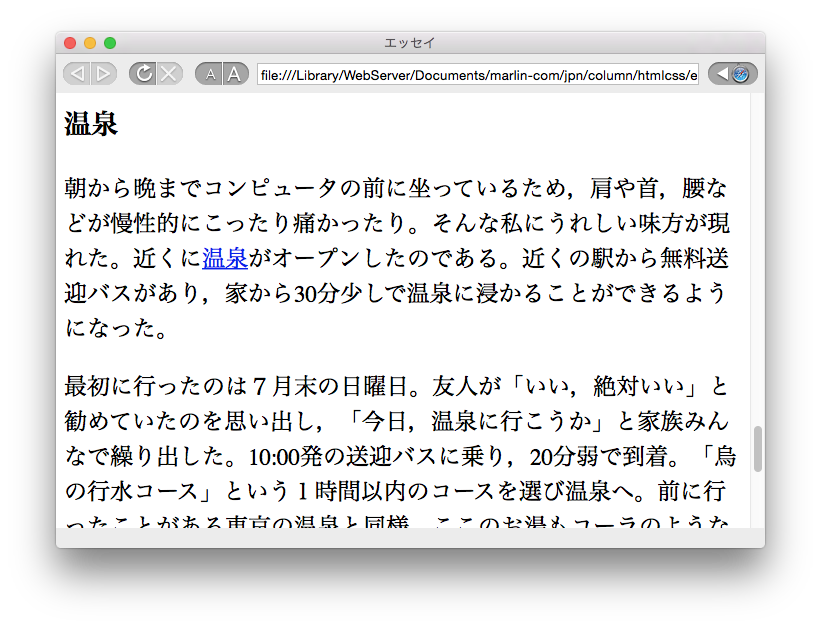Screen dimensions: 821x628
Task: Go back to the previous page
Action: tap(77, 74)
